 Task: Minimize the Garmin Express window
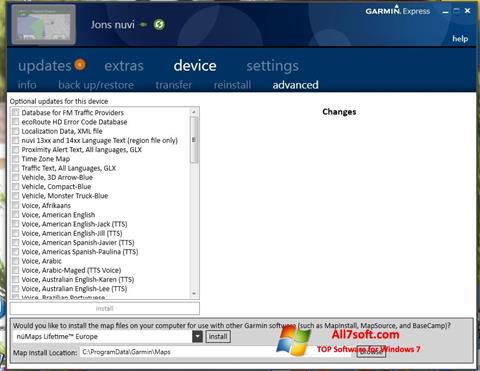[x=445, y=11]
